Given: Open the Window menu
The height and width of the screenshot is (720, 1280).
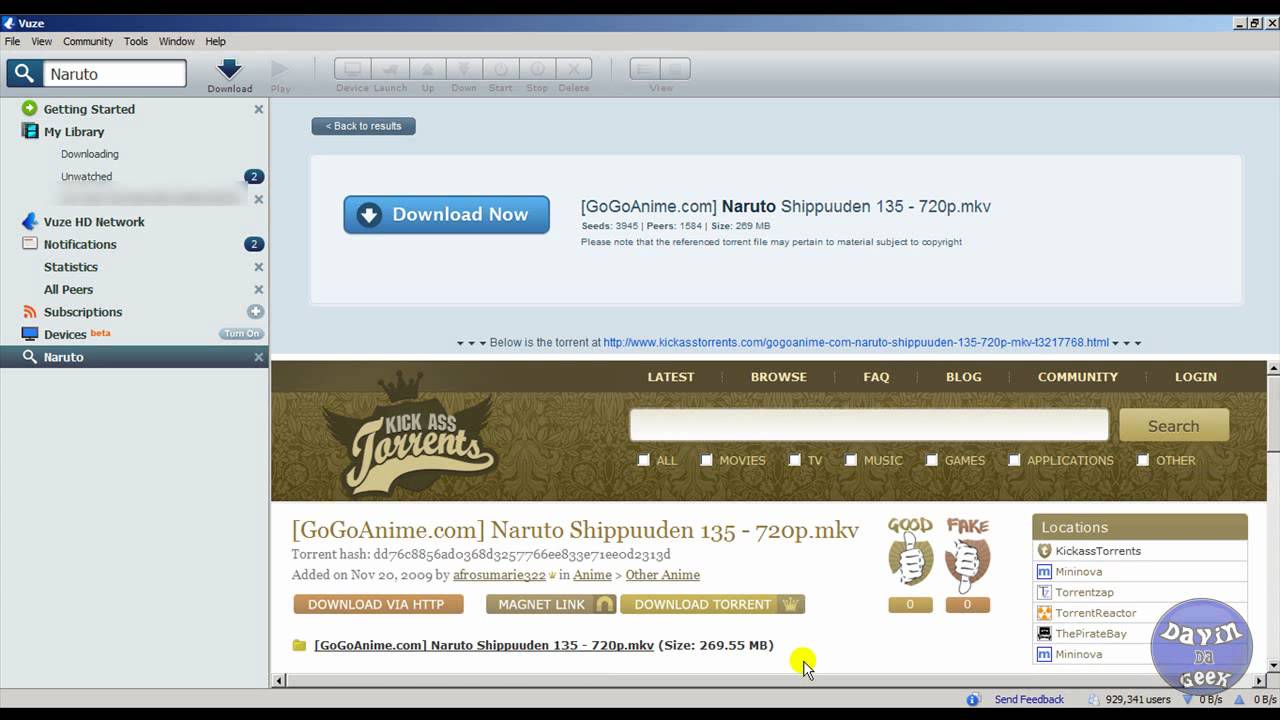Looking at the screenshot, I should click(177, 42).
